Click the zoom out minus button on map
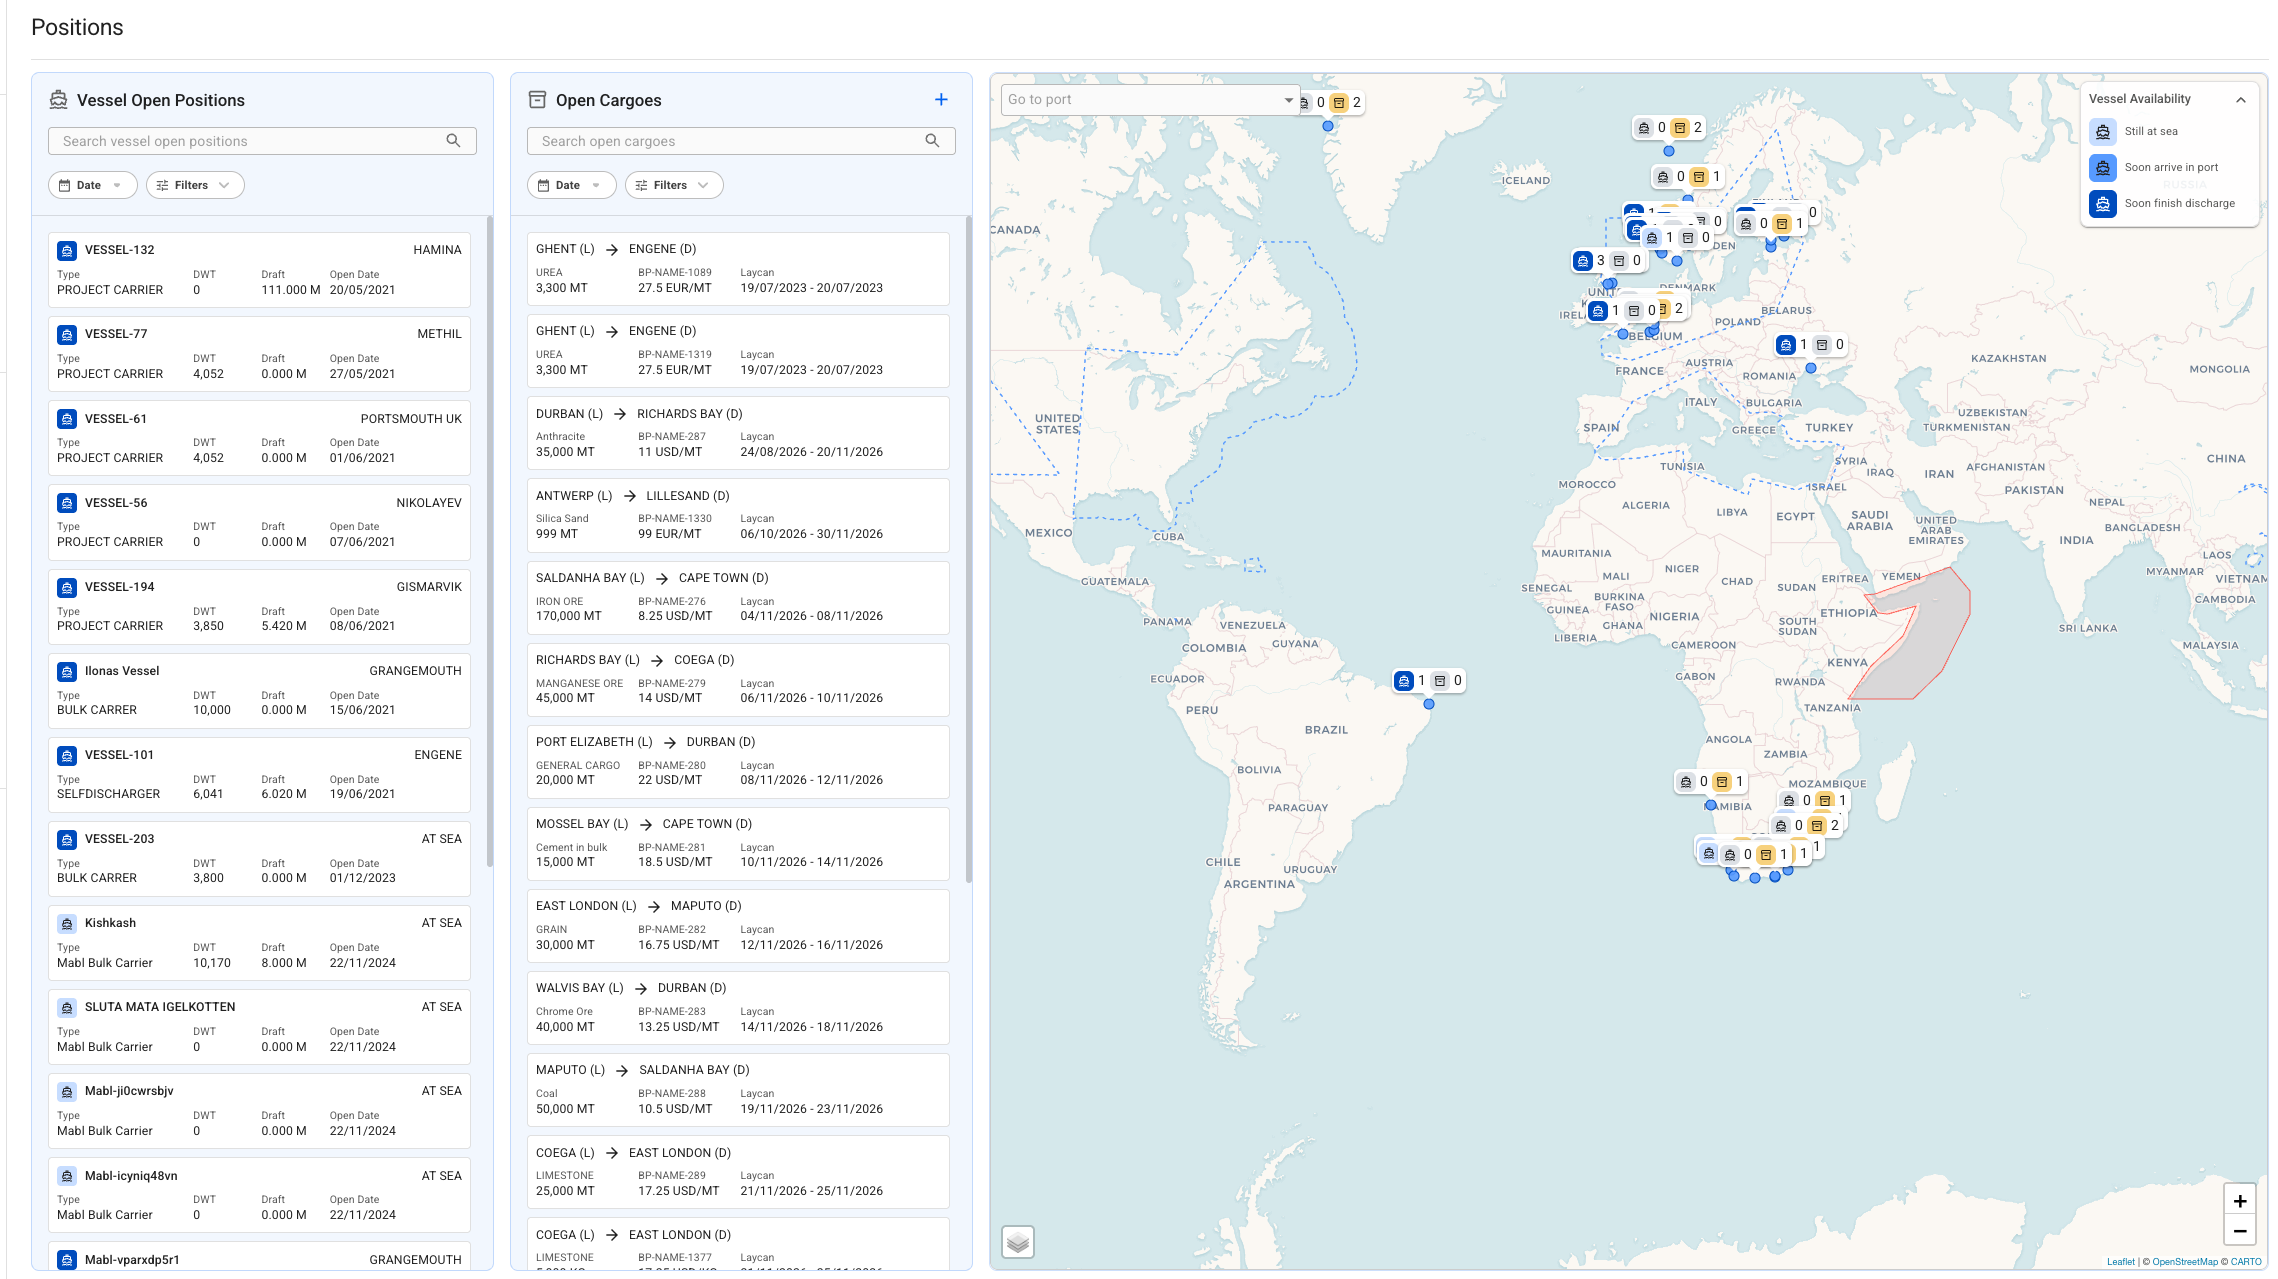The image size is (2278, 1279). click(2240, 1231)
